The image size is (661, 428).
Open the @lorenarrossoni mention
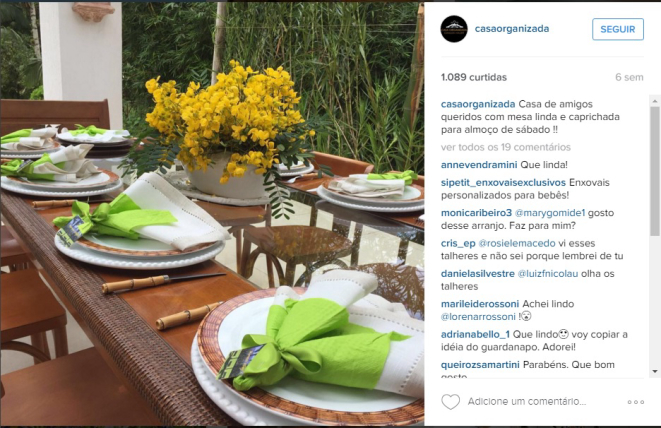tap(478, 317)
